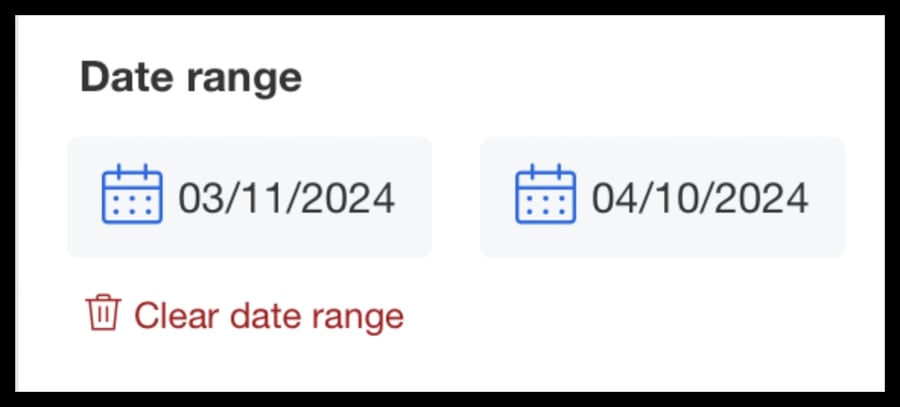Image resolution: width=900 pixels, height=407 pixels.
Task: Click the Date range heading
Action: [x=190, y=77]
